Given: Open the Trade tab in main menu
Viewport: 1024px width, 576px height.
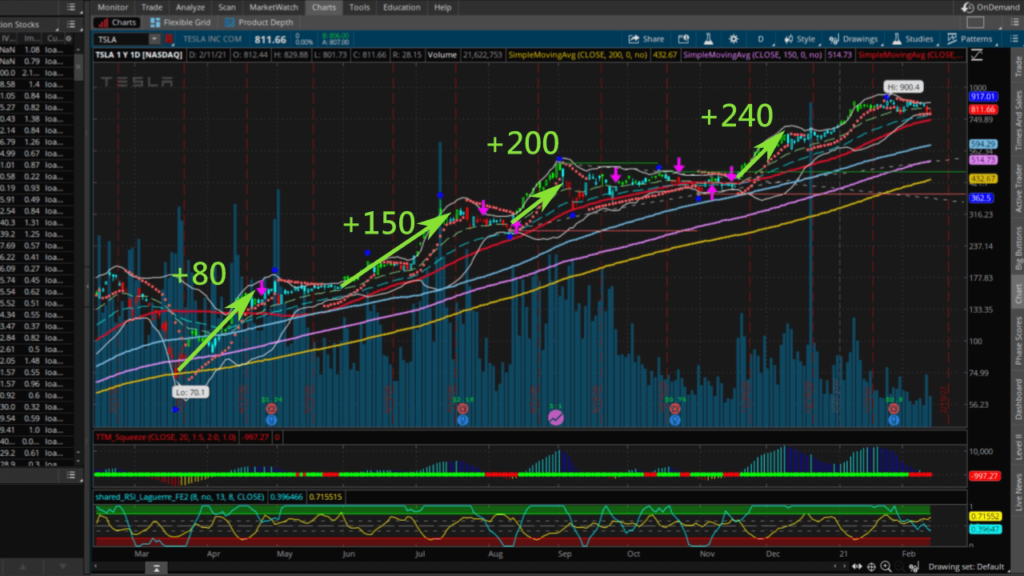Looking at the screenshot, I should click(152, 7).
